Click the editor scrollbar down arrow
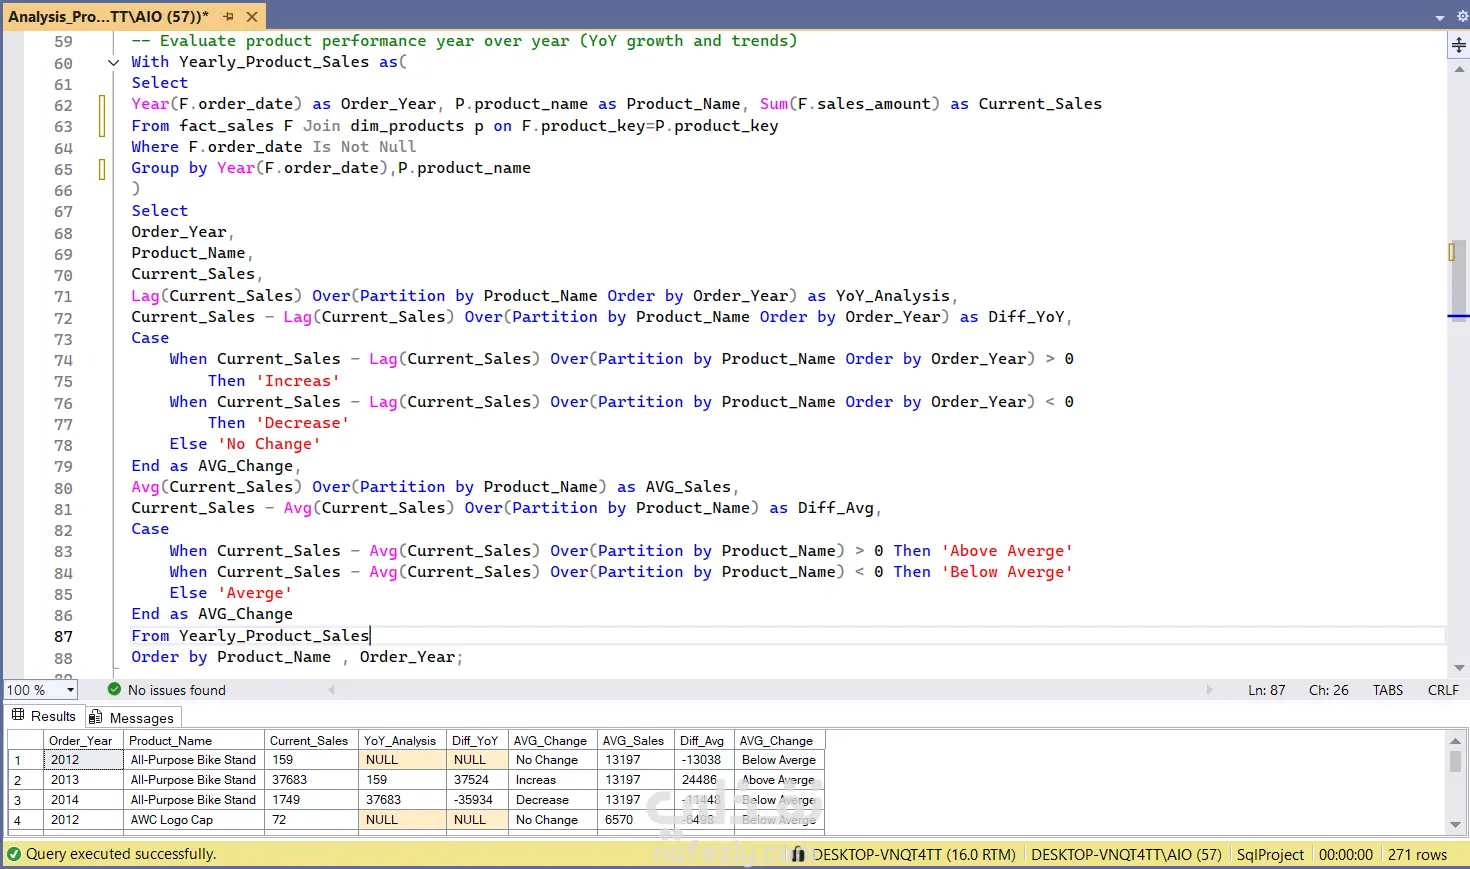This screenshot has width=1470, height=869. [1459, 667]
